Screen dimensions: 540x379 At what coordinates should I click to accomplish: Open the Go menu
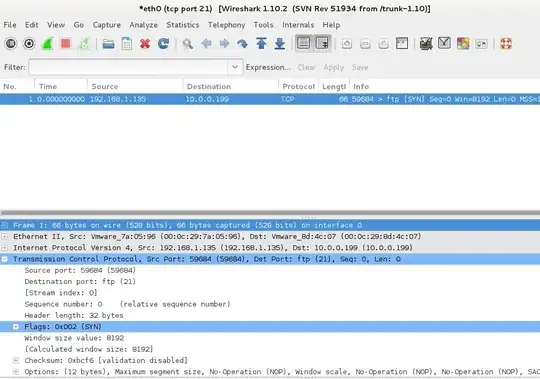[79, 25]
